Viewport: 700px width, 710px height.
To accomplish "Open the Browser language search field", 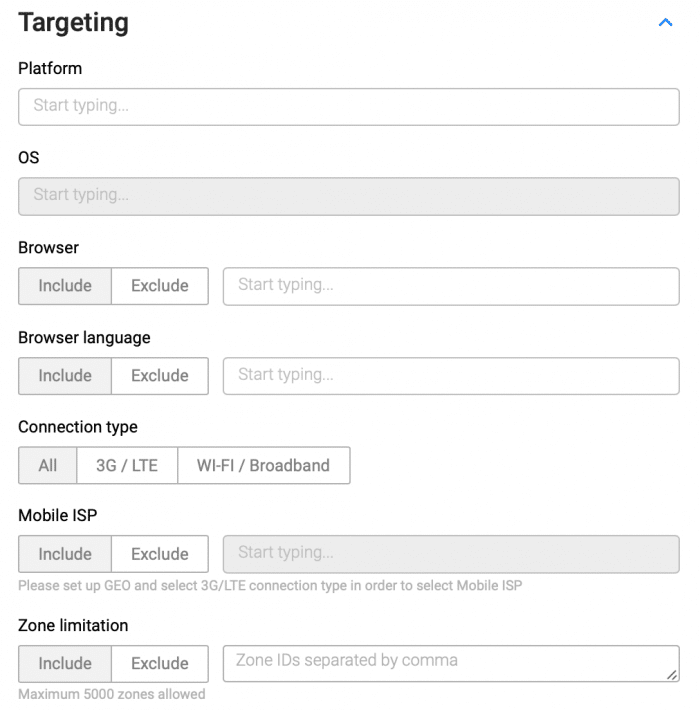I will click(450, 376).
